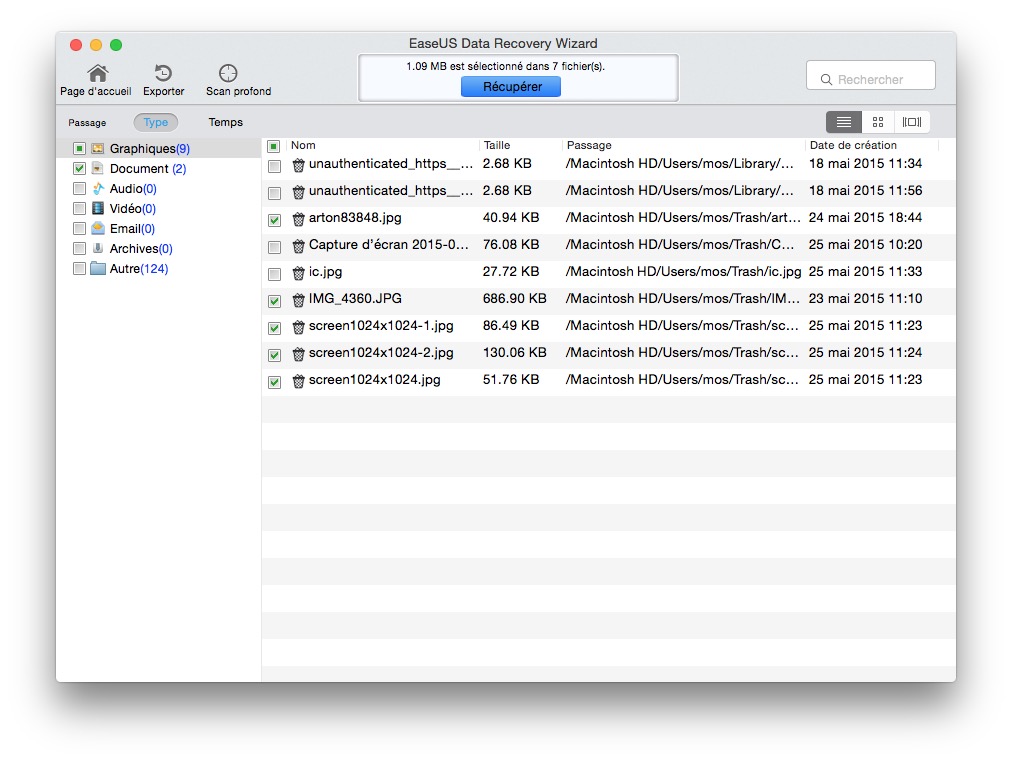Click the Document category icon
This screenshot has width=1012, height=762.
pyautogui.click(x=97, y=168)
